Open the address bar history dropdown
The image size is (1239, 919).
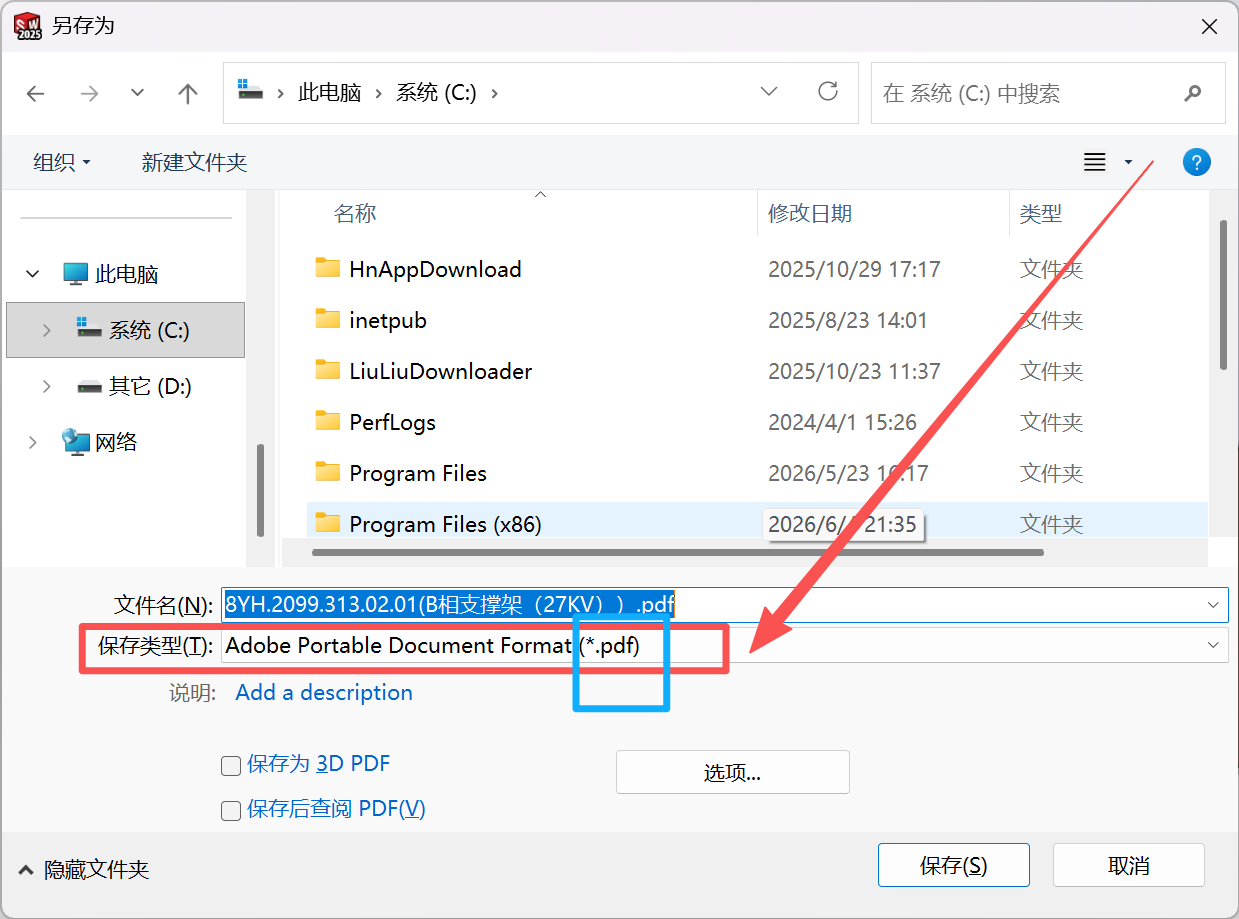click(x=769, y=92)
